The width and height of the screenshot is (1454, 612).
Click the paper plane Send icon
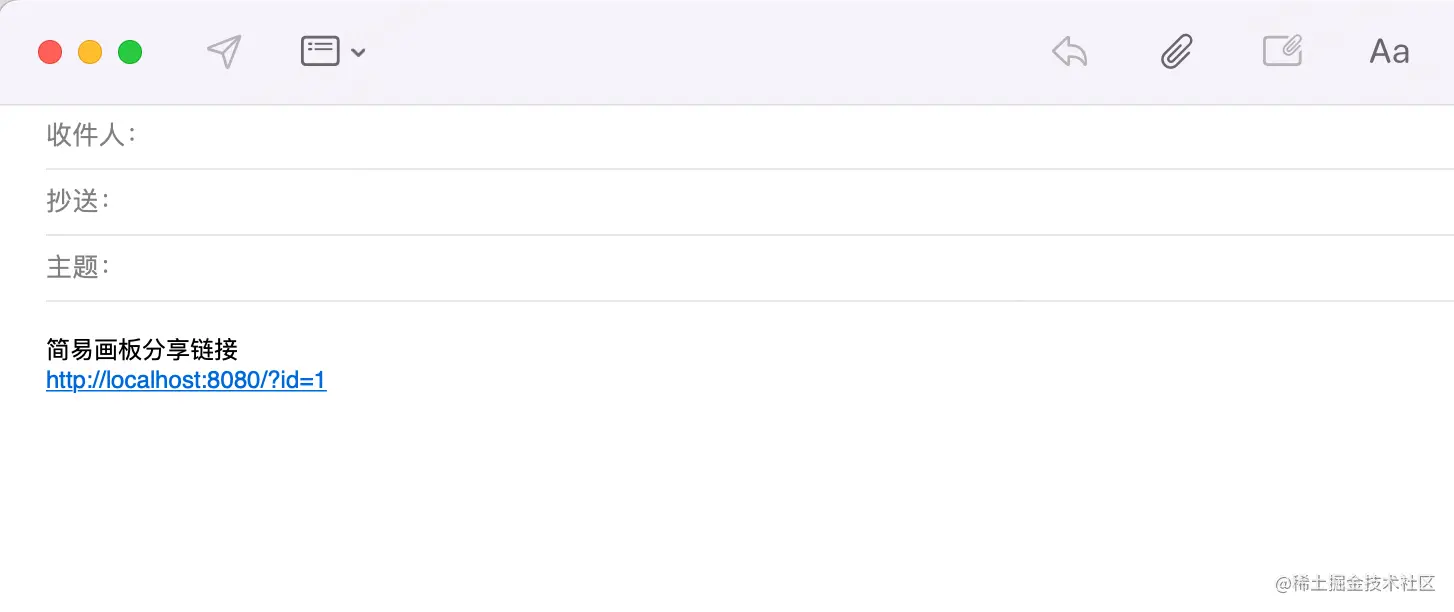click(x=224, y=52)
